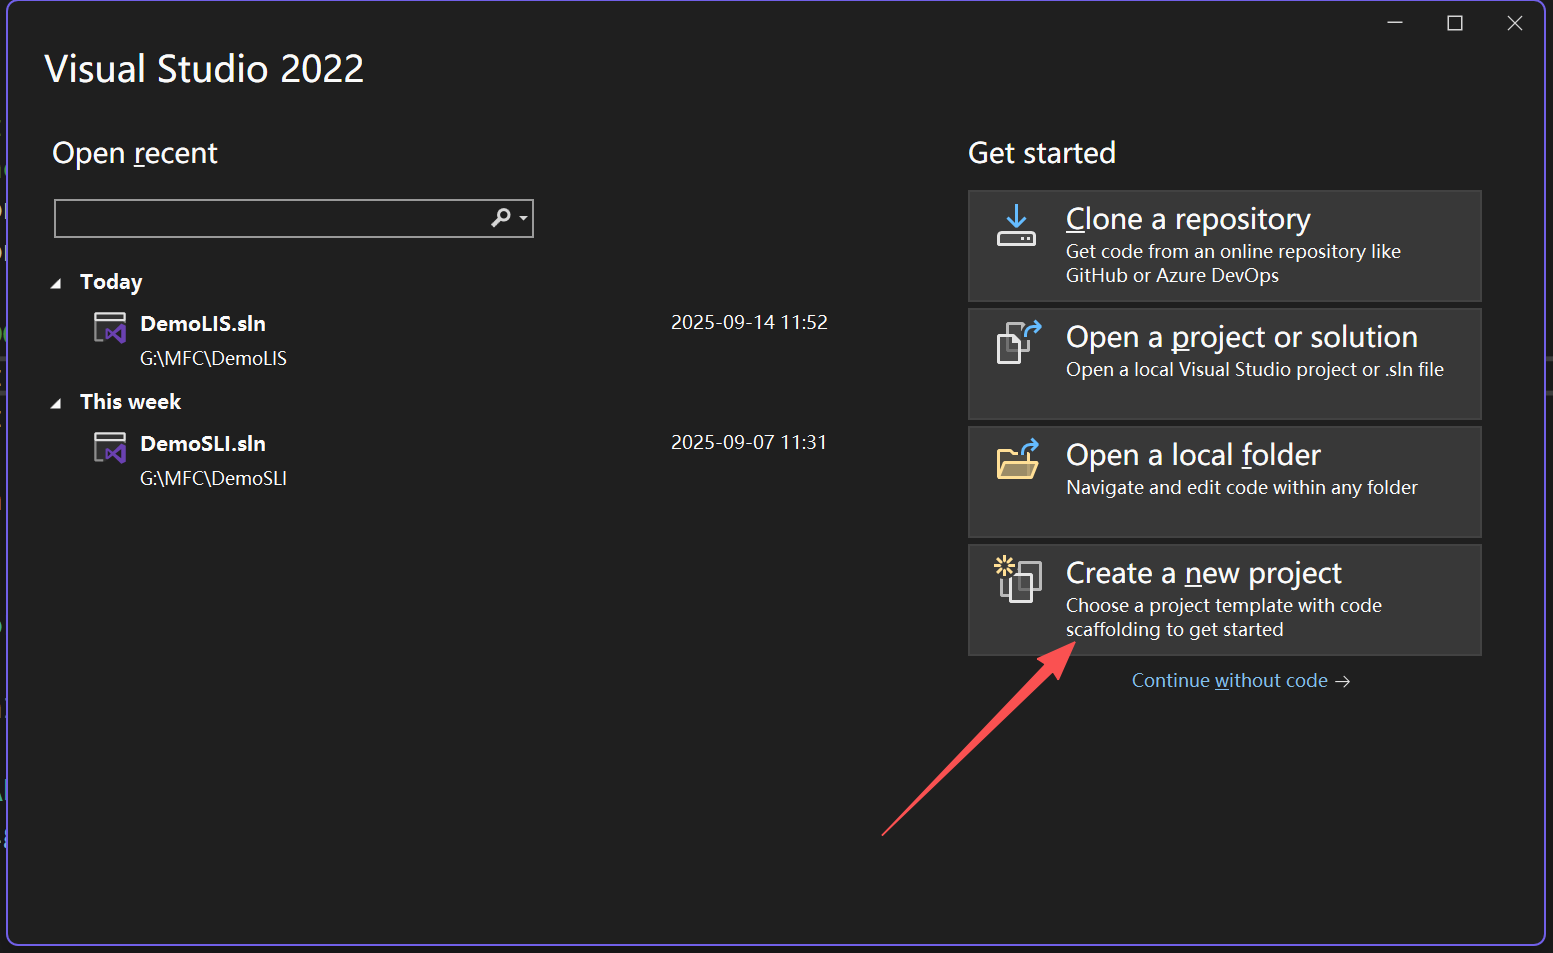Viewport: 1553px width, 953px height.
Task: Minimize the Visual Studio 2022 window
Action: (x=1395, y=23)
